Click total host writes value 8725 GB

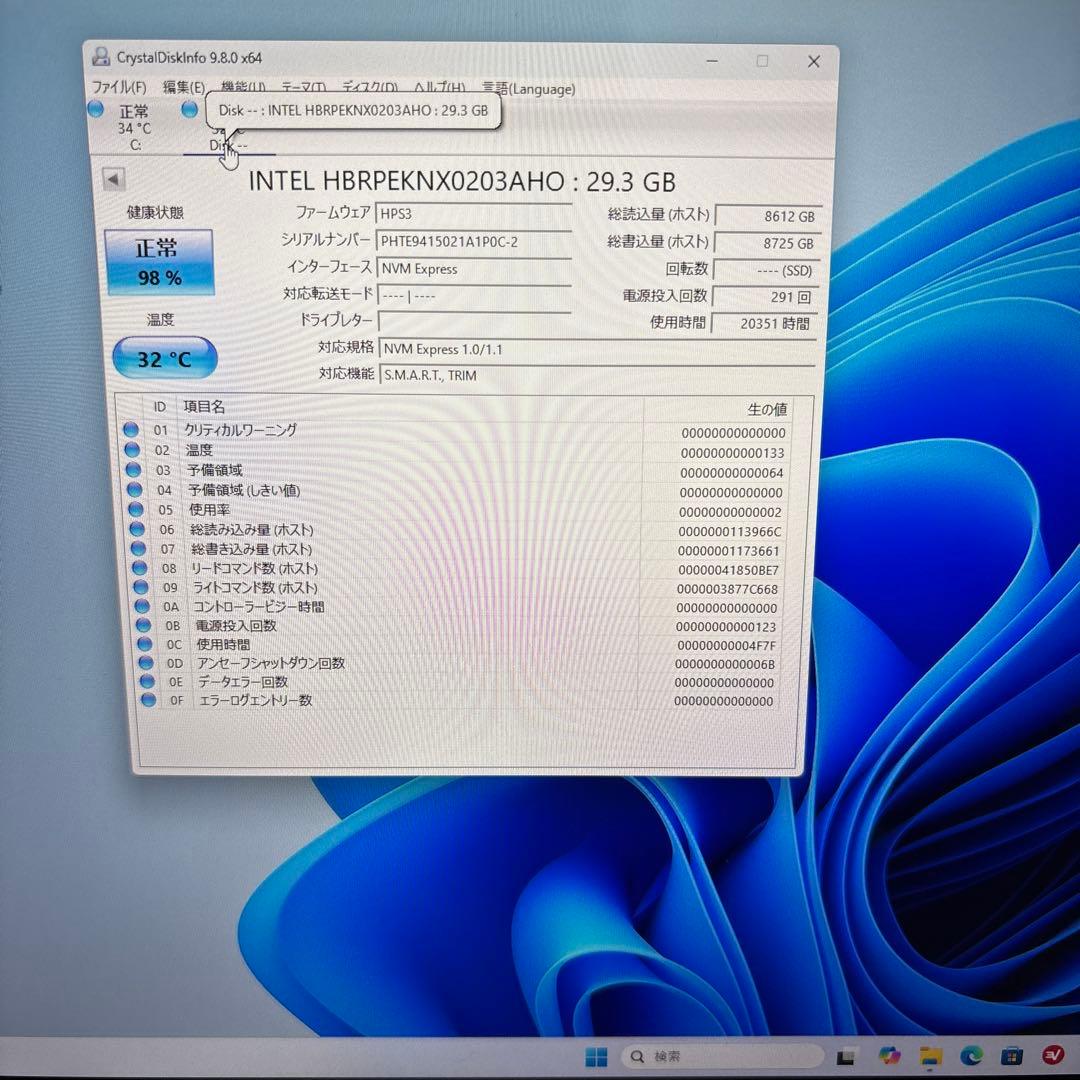pos(766,243)
